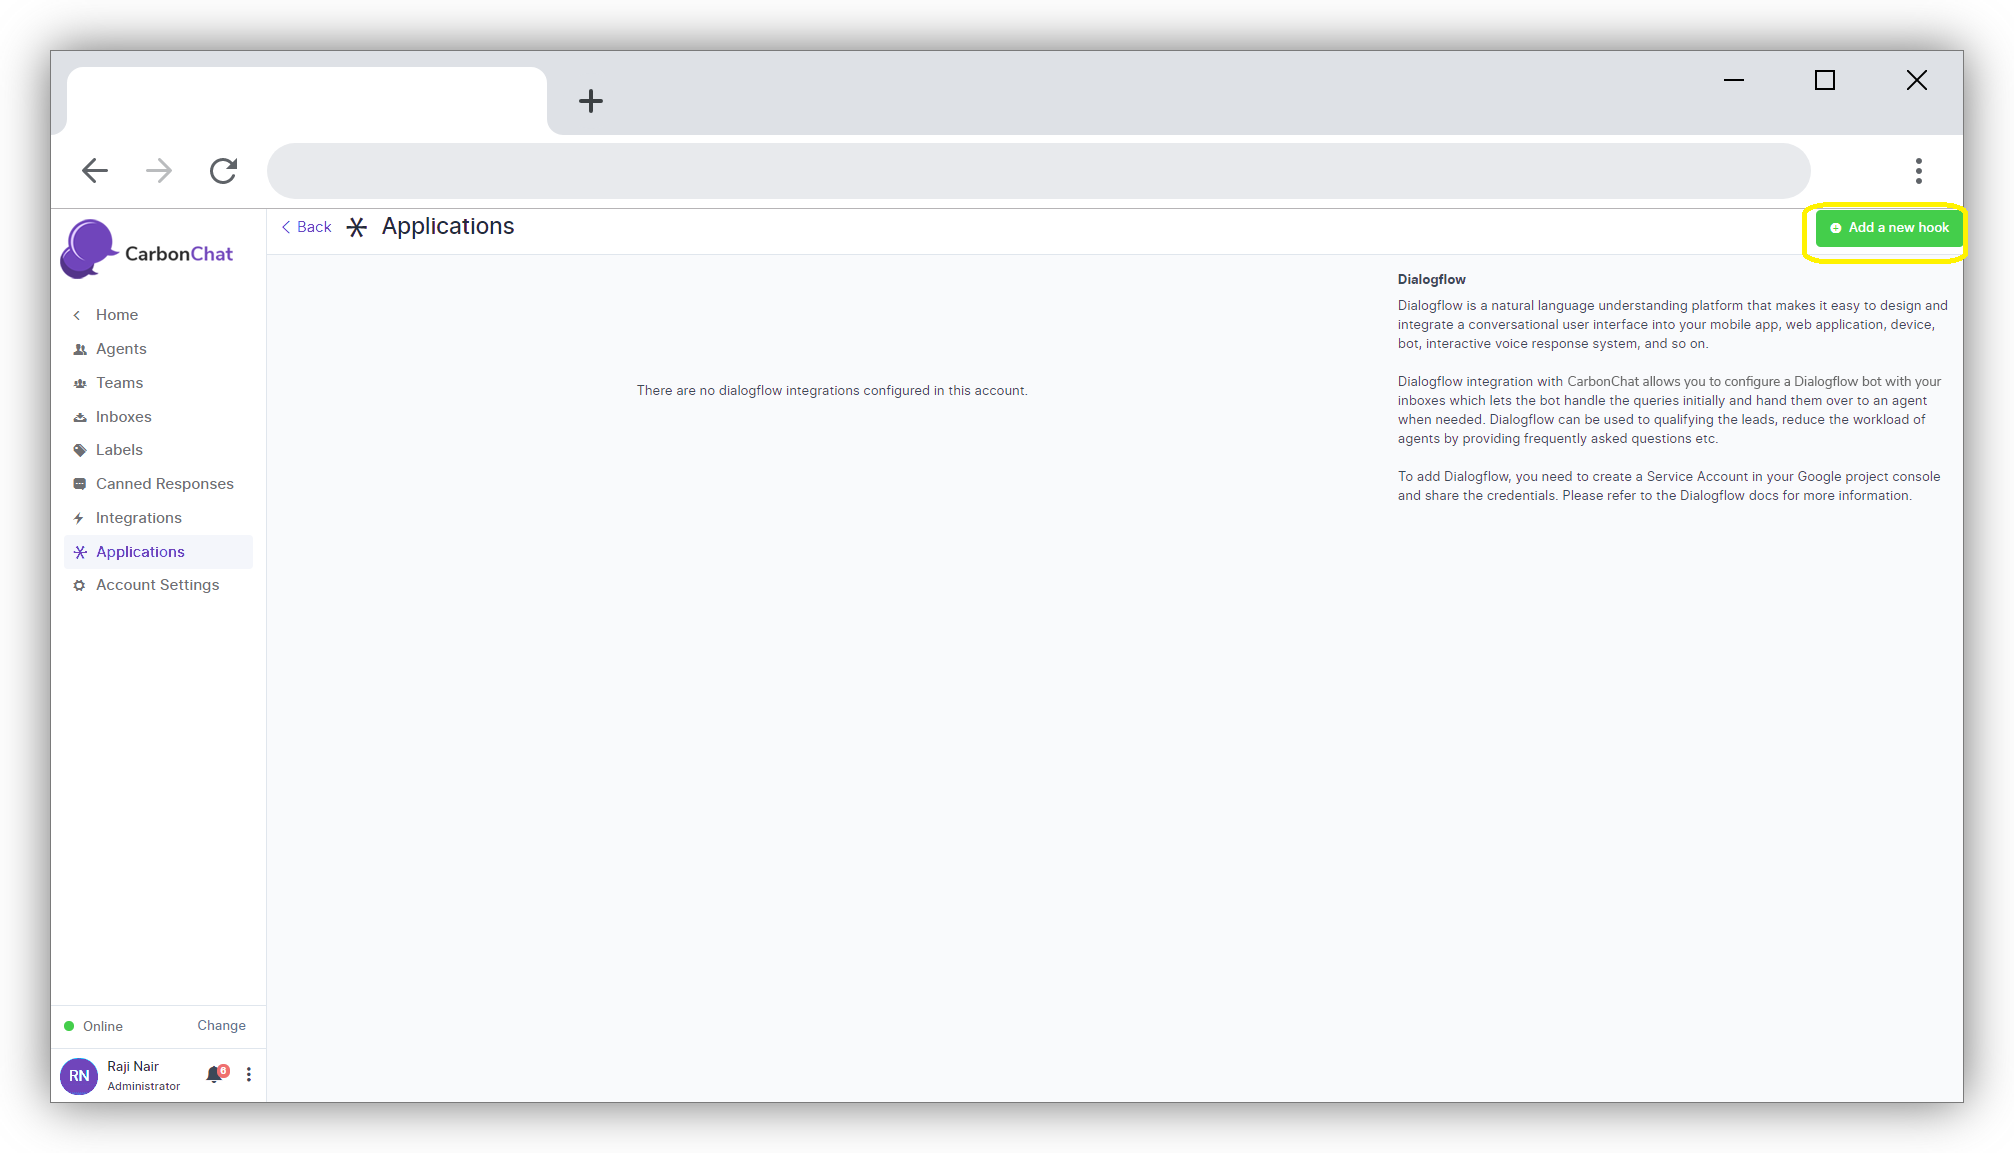2014x1153 pixels.
Task: Open the user profile options menu
Action: point(249,1074)
